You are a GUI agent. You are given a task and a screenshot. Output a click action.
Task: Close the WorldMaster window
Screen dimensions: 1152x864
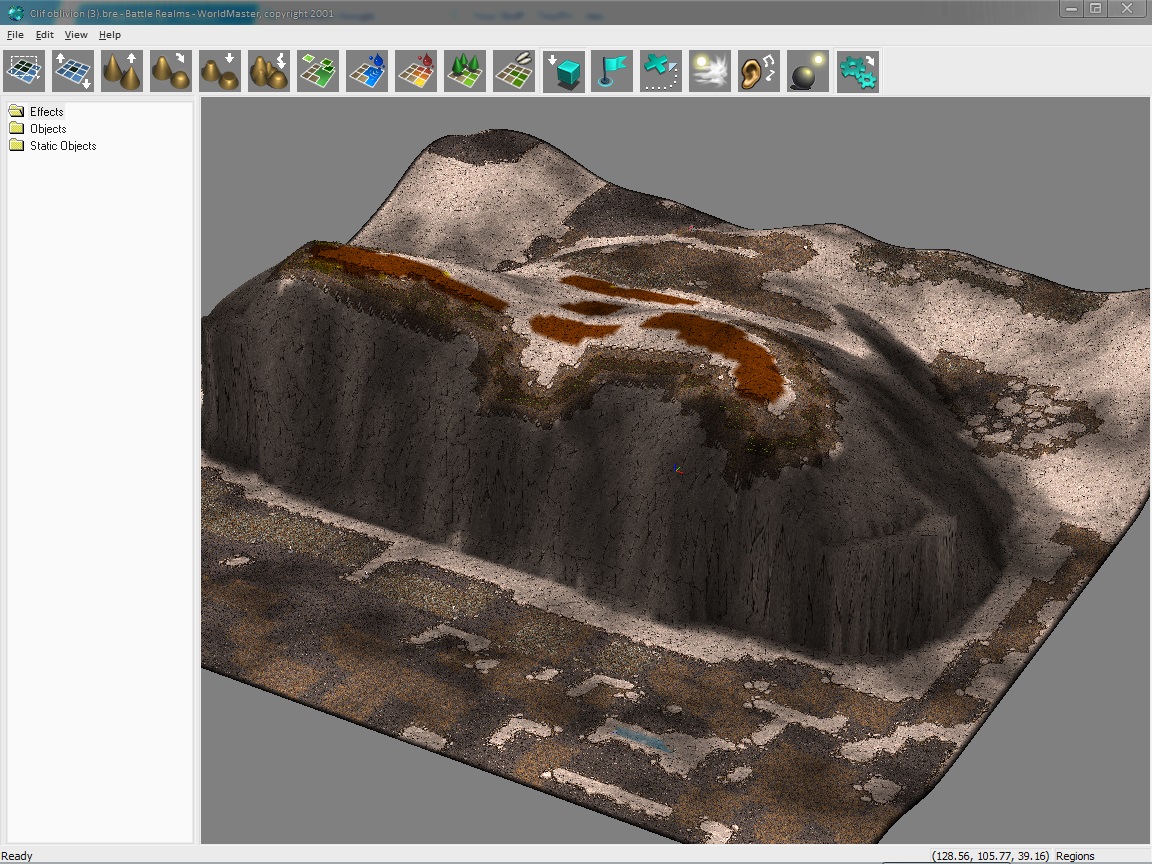[1128, 9]
